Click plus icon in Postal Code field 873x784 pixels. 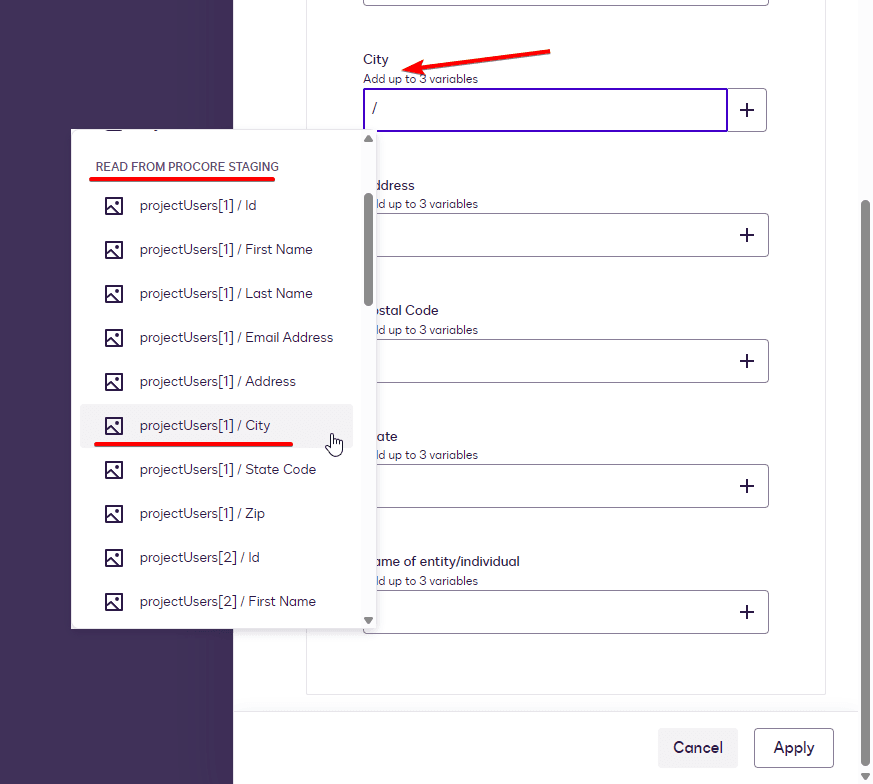[747, 361]
